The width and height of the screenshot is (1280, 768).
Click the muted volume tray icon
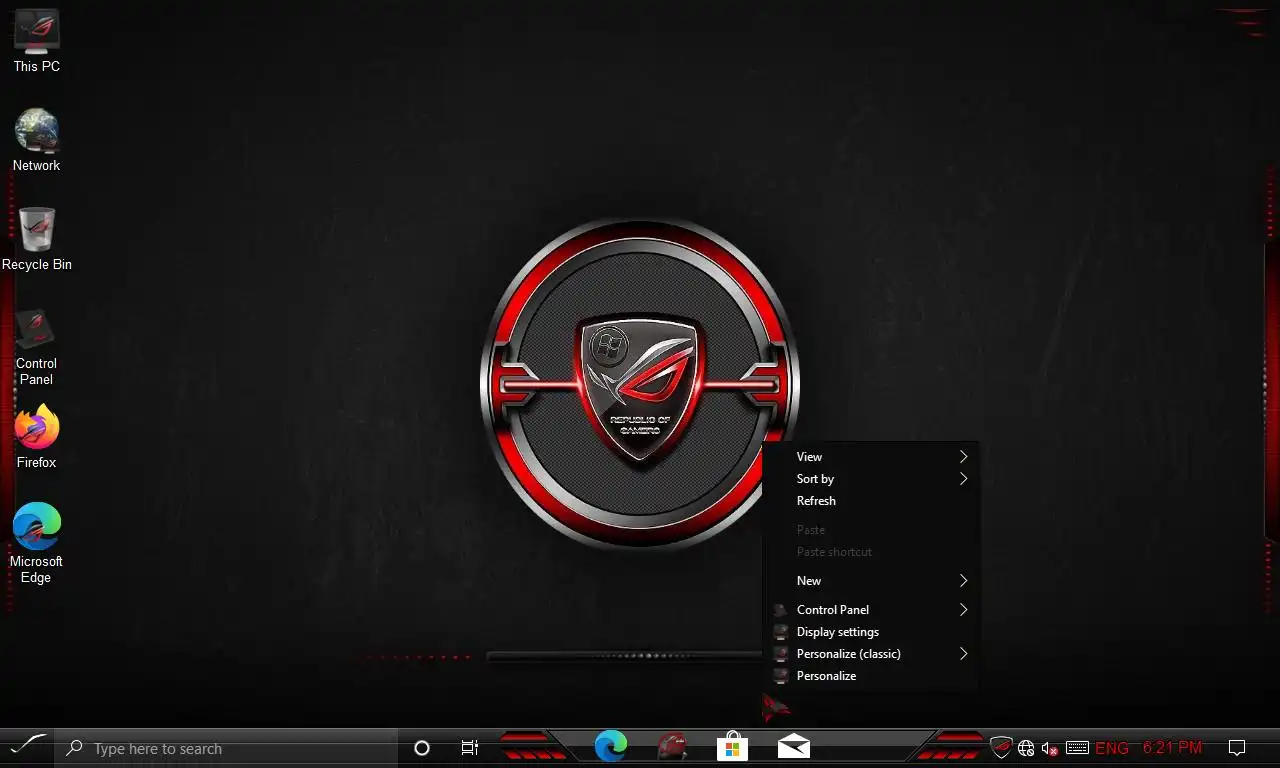[x=1050, y=748]
